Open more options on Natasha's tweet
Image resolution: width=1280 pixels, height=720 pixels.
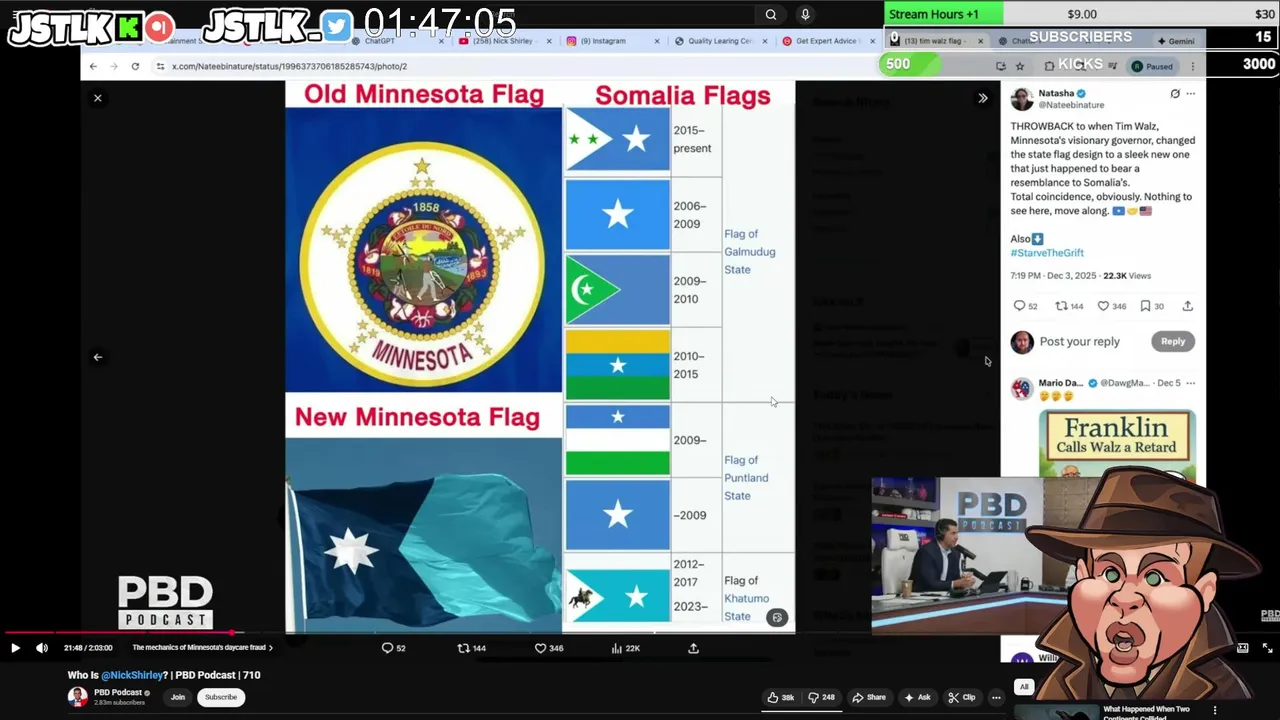click(x=1190, y=93)
